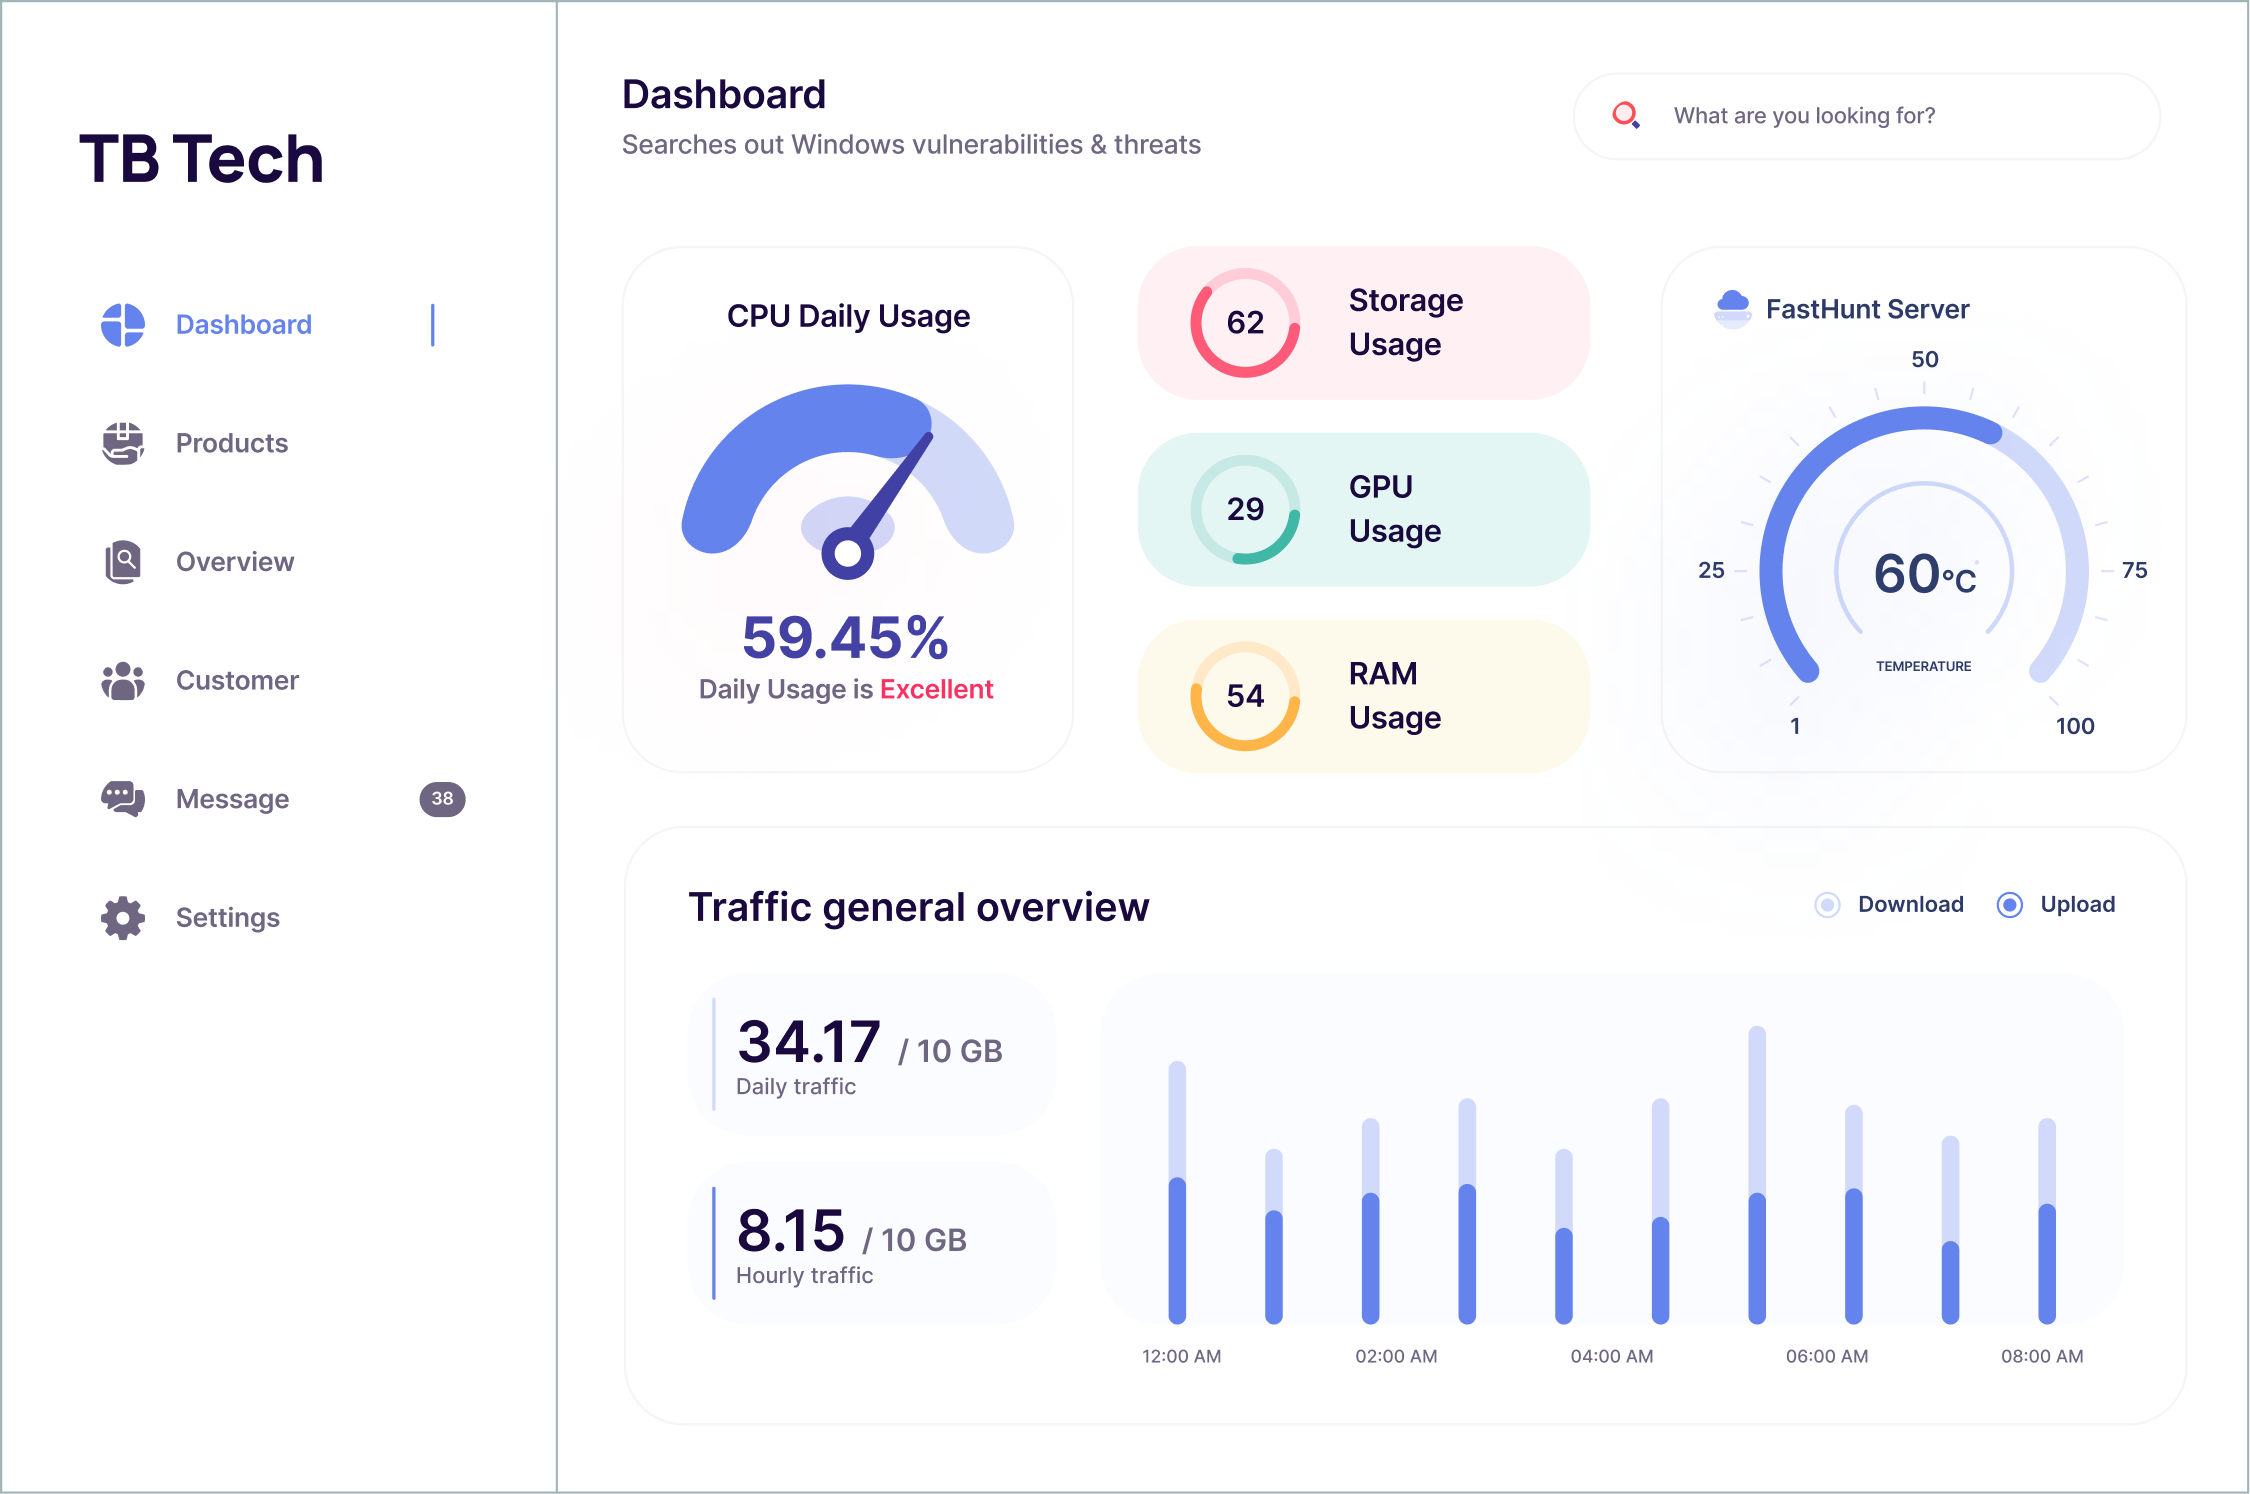This screenshot has height=1494, width=2250.
Task: Click the traffic bar above 12:00 AM
Action: point(1177,1193)
